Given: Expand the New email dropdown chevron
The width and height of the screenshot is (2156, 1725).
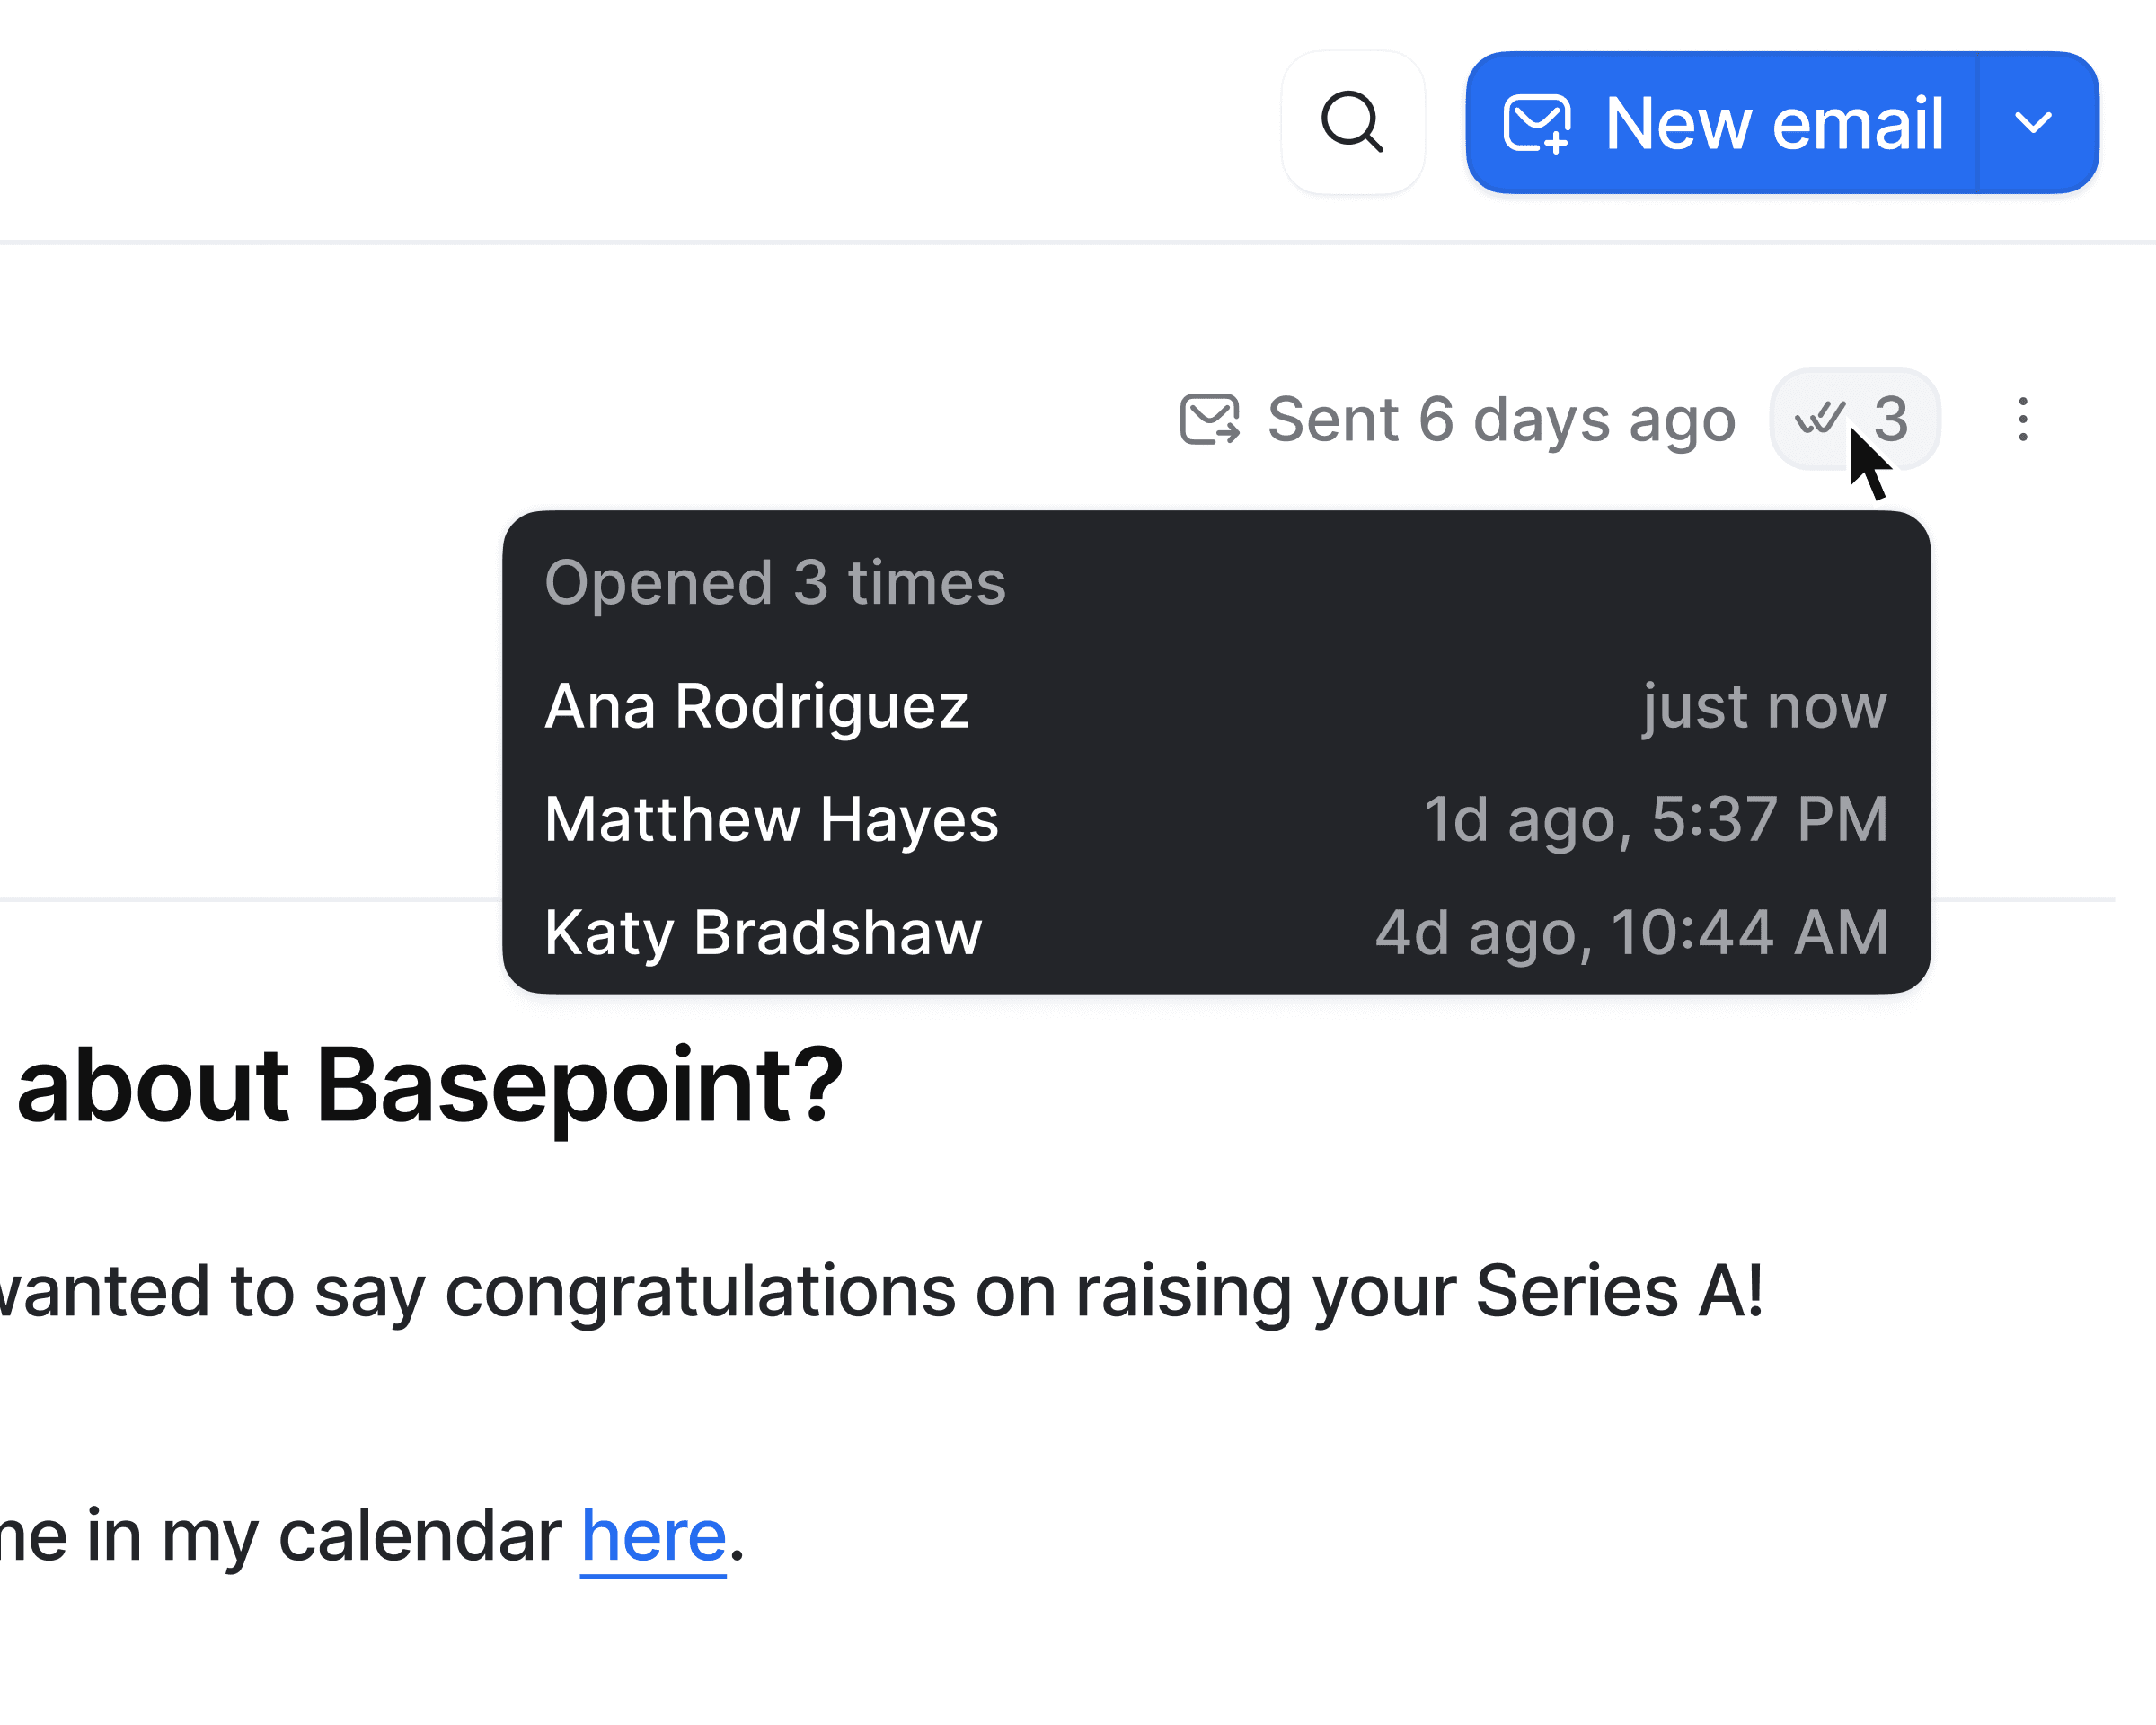Looking at the screenshot, I should coord(2033,123).
